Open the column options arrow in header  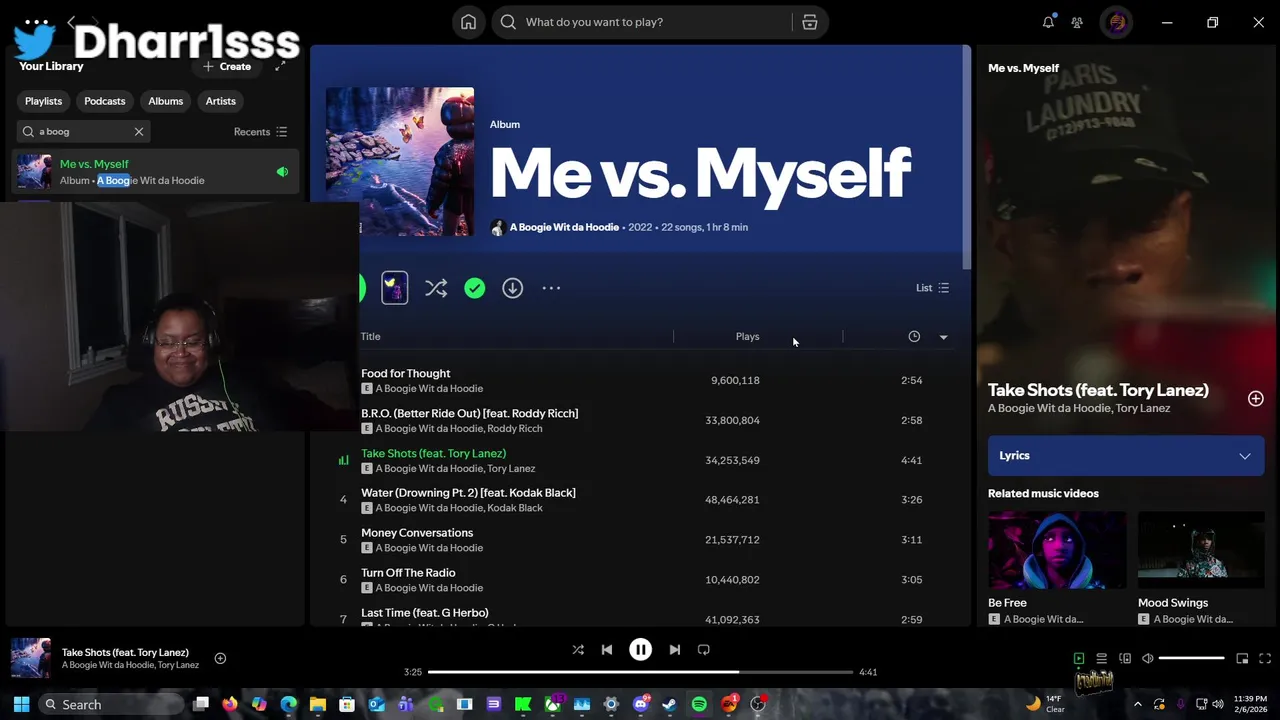pos(943,337)
